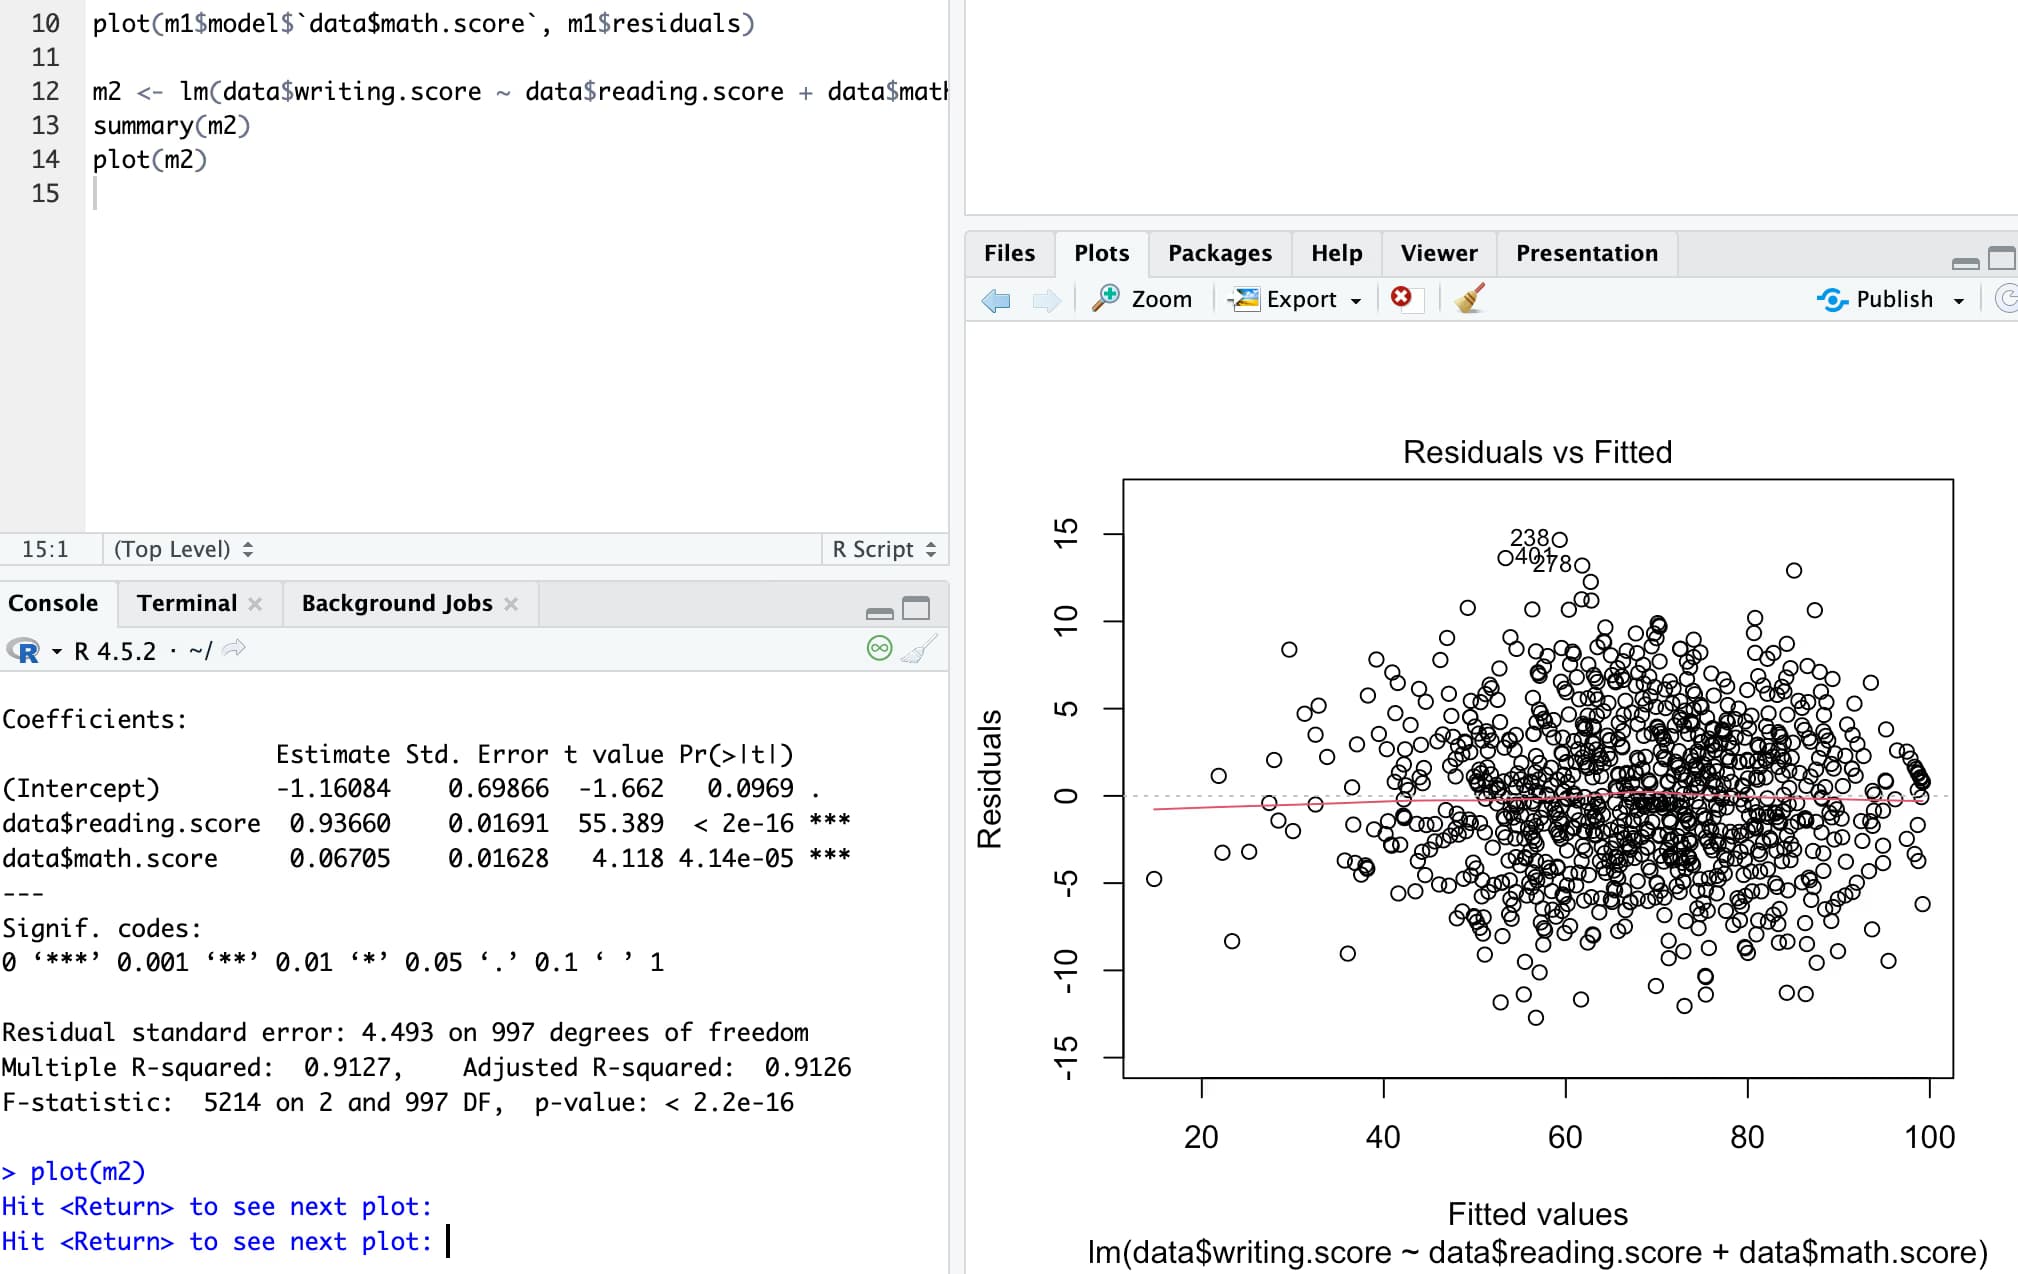Open plot in Zoom window
Screen dimensions: 2018x1274
(x=1142, y=299)
